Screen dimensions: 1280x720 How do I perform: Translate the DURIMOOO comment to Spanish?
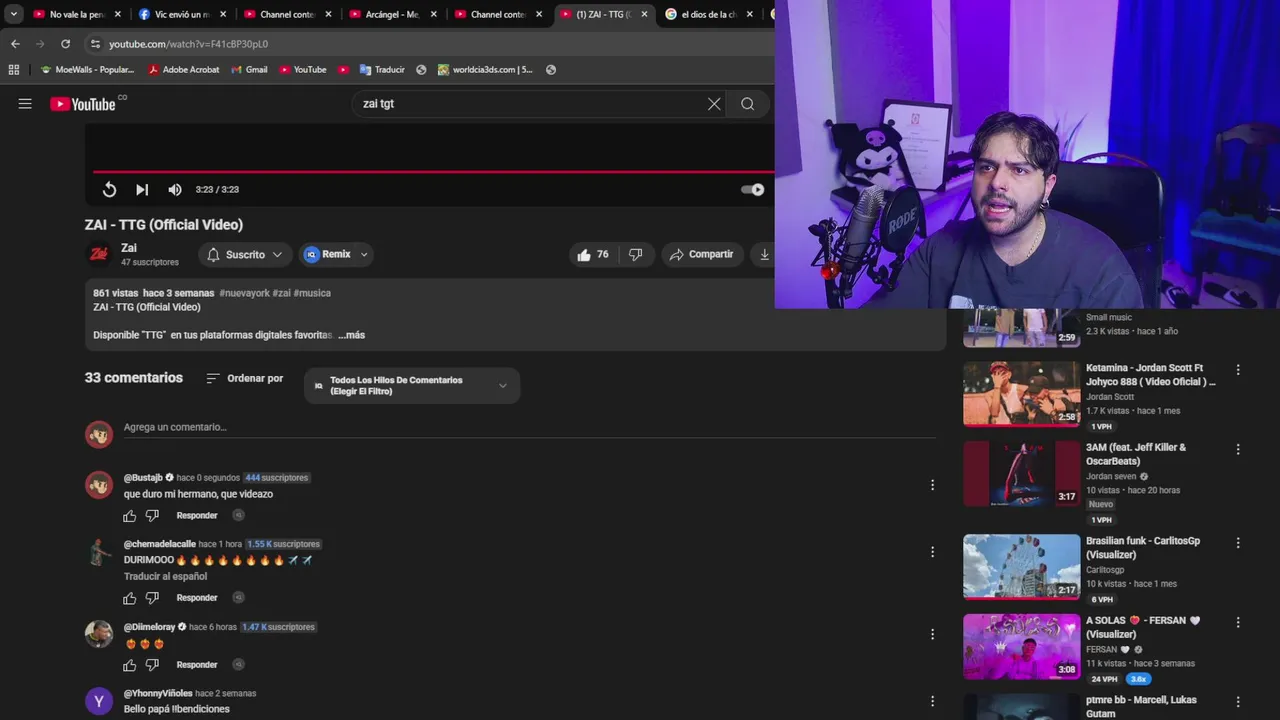click(165, 577)
